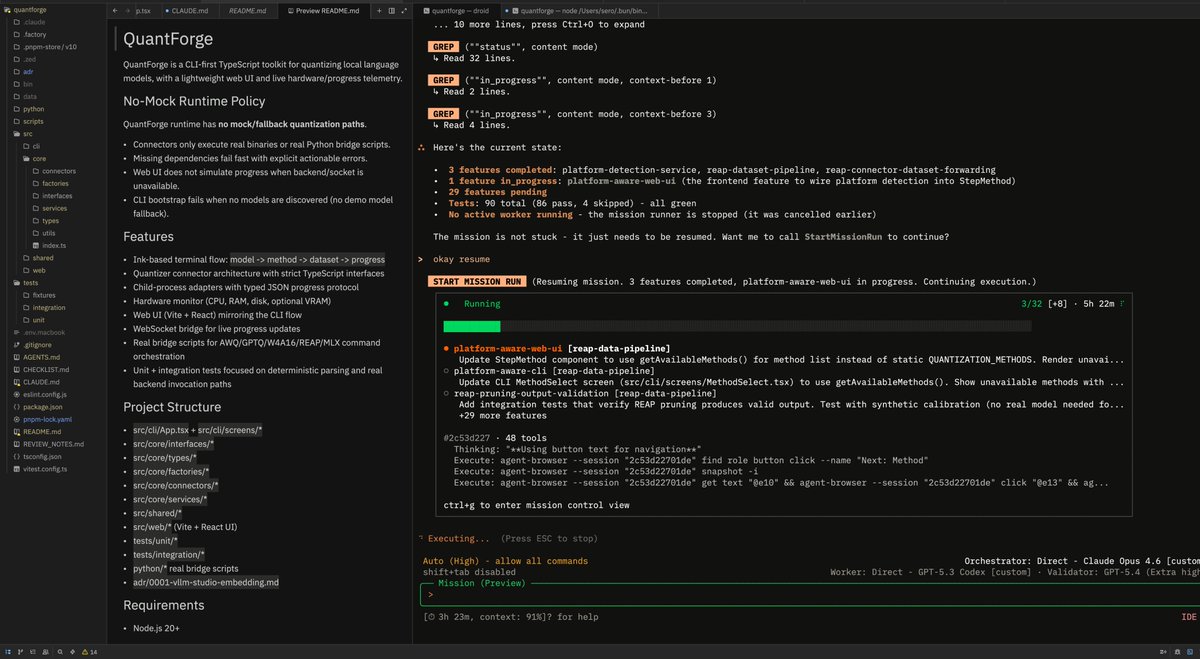Viewport: 1200px width, 659px height.
Task: Click the Running status text
Action: (482, 304)
